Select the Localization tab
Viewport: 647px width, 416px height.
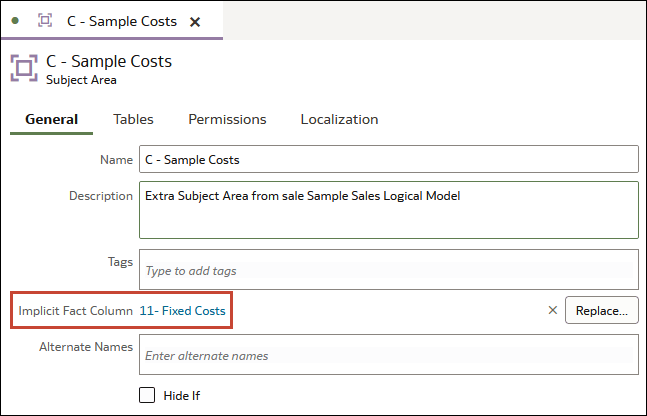pyautogui.click(x=339, y=119)
